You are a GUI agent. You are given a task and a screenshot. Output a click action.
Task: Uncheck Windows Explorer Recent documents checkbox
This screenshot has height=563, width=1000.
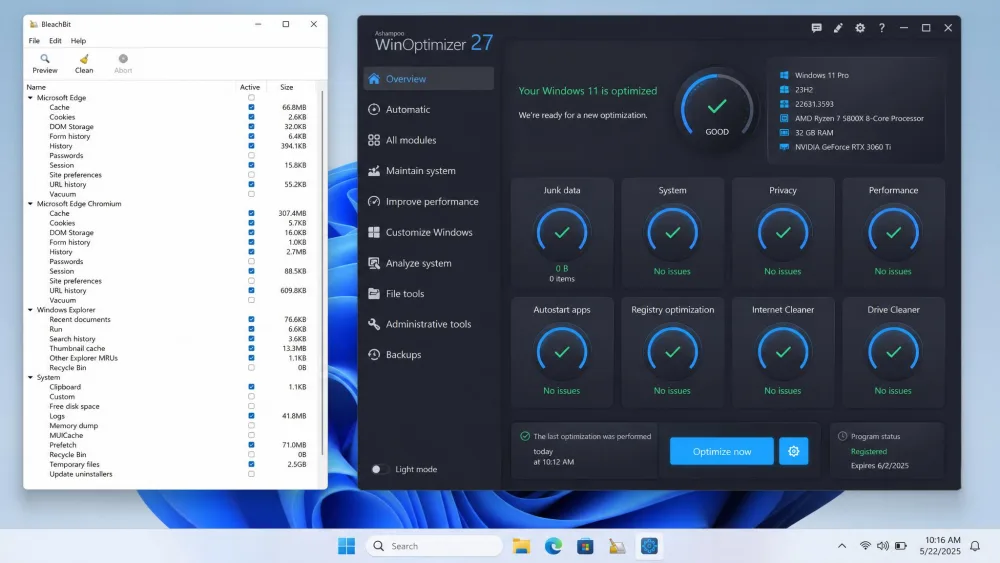pos(251,319)
